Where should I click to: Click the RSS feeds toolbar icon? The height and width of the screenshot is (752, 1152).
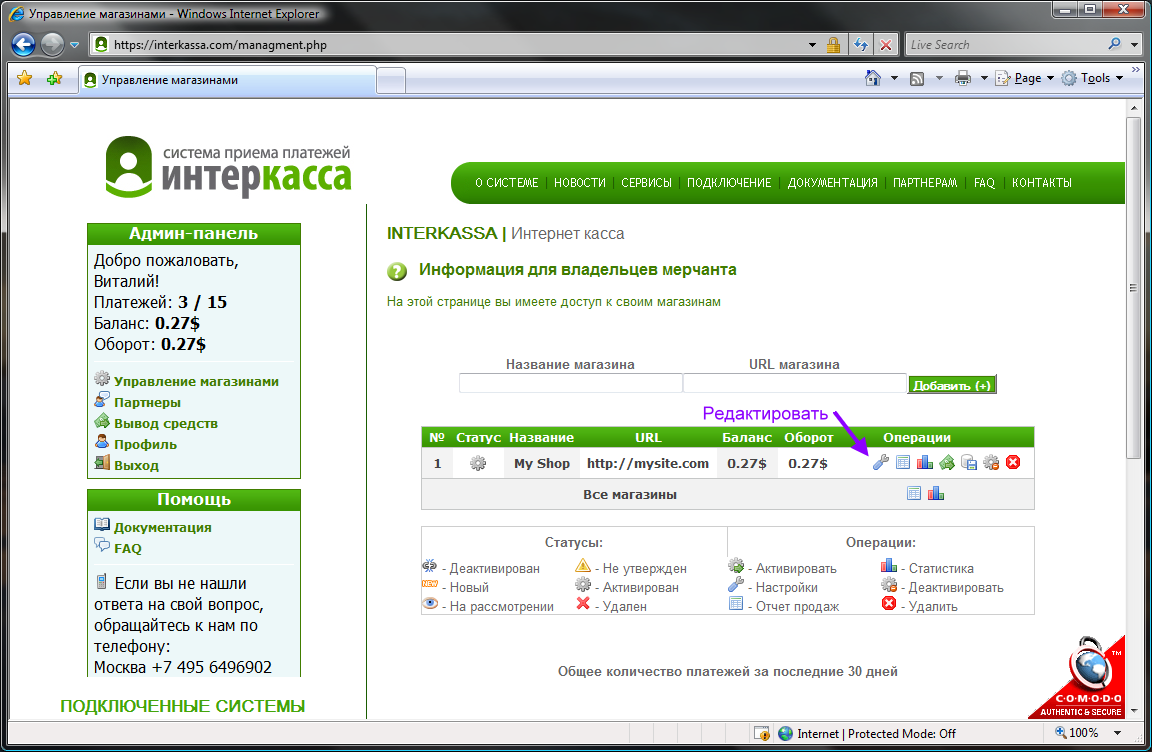[917, 79]
